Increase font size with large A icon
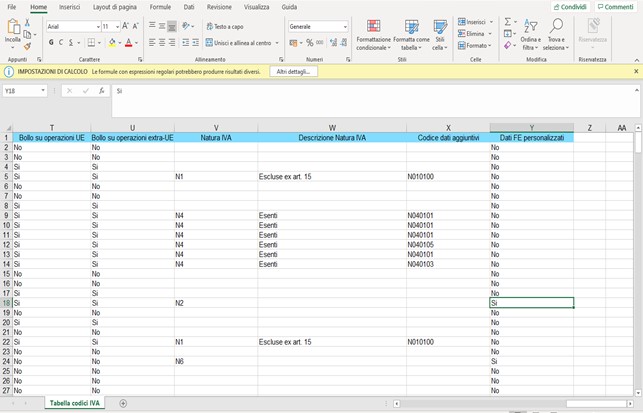643x413 pixels. tap(125, 26)
